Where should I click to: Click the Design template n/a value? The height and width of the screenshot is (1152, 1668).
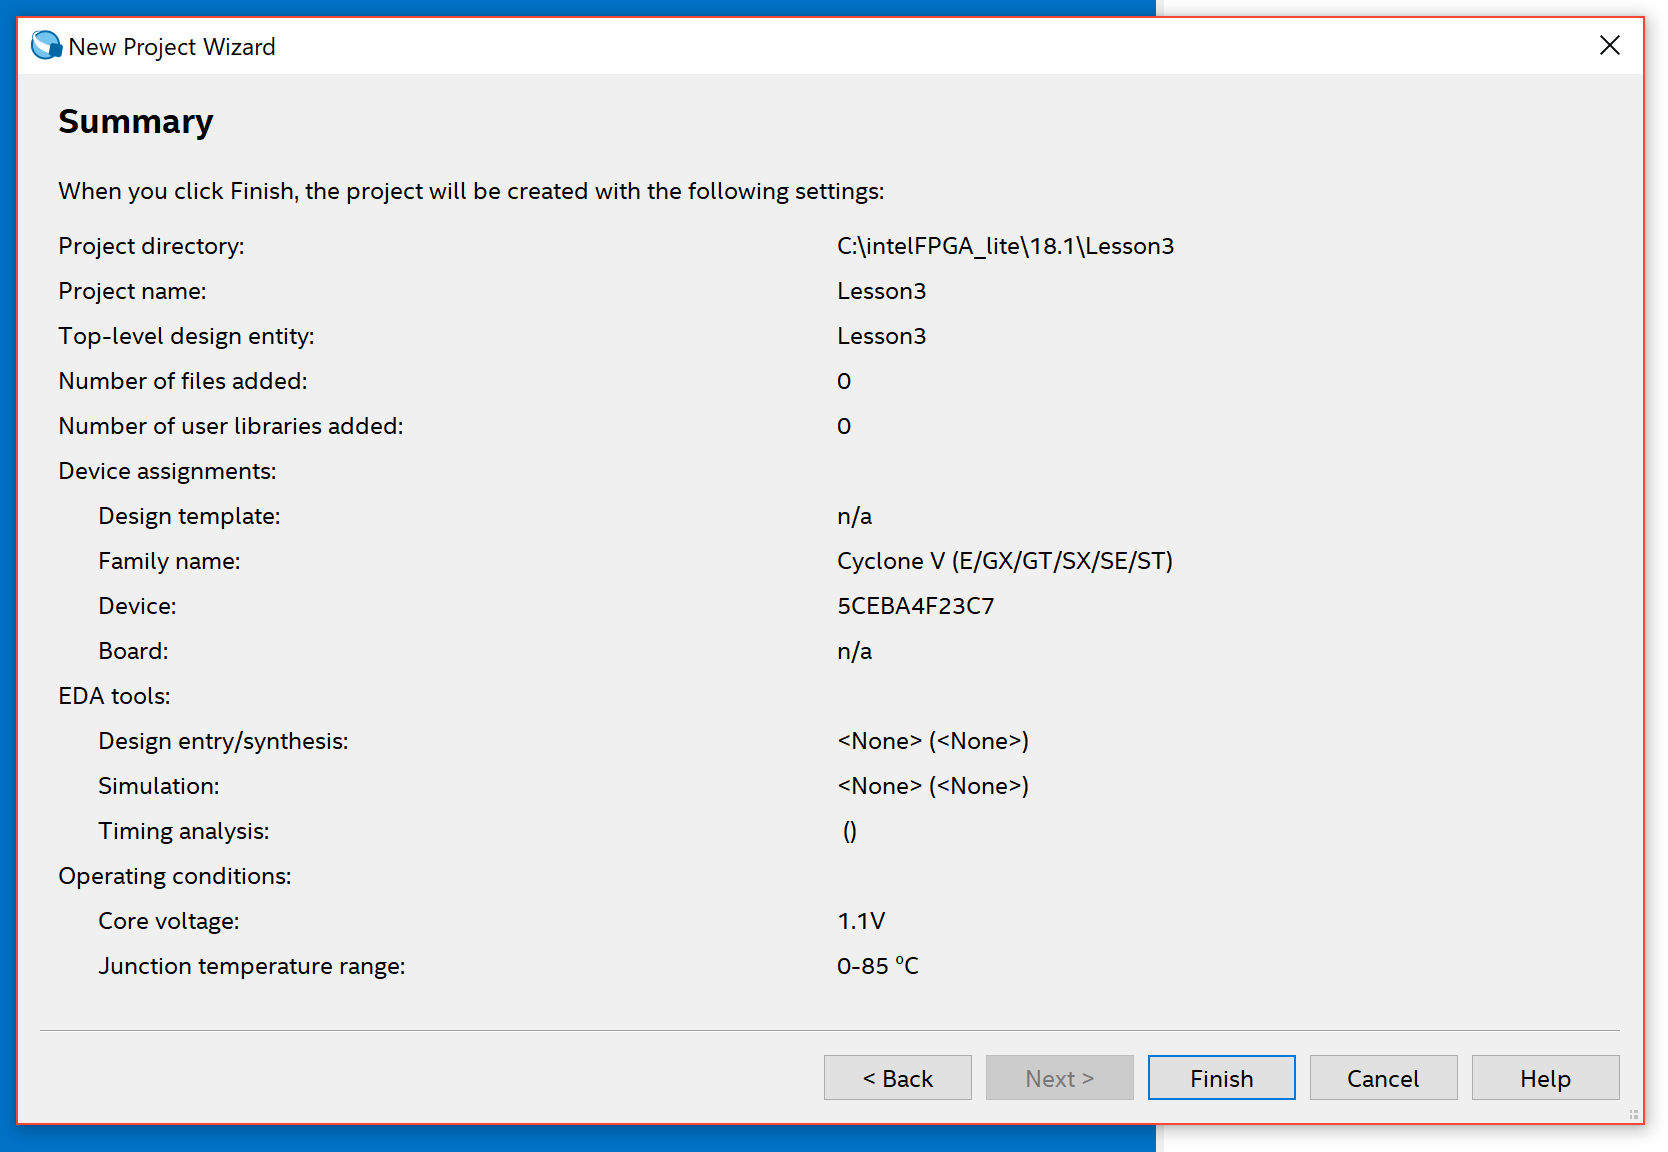[854, 516]
